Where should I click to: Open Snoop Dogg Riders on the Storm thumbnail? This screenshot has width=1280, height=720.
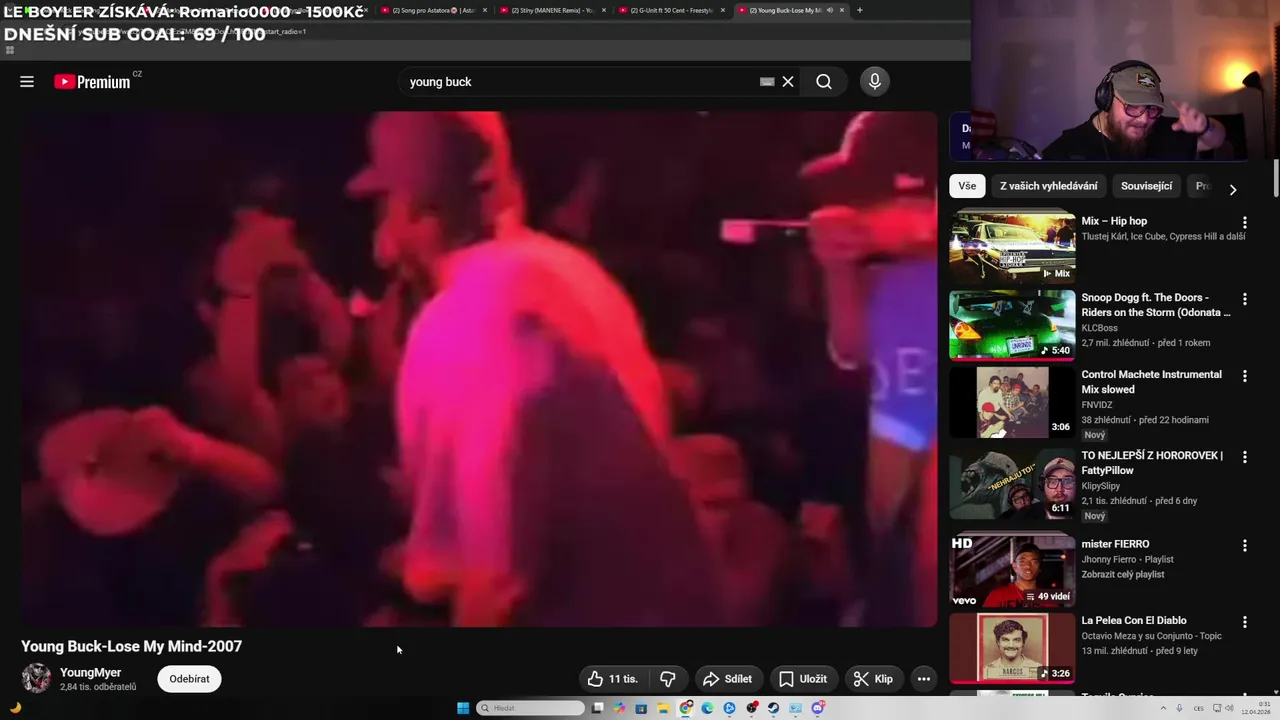coord(1012,324)
